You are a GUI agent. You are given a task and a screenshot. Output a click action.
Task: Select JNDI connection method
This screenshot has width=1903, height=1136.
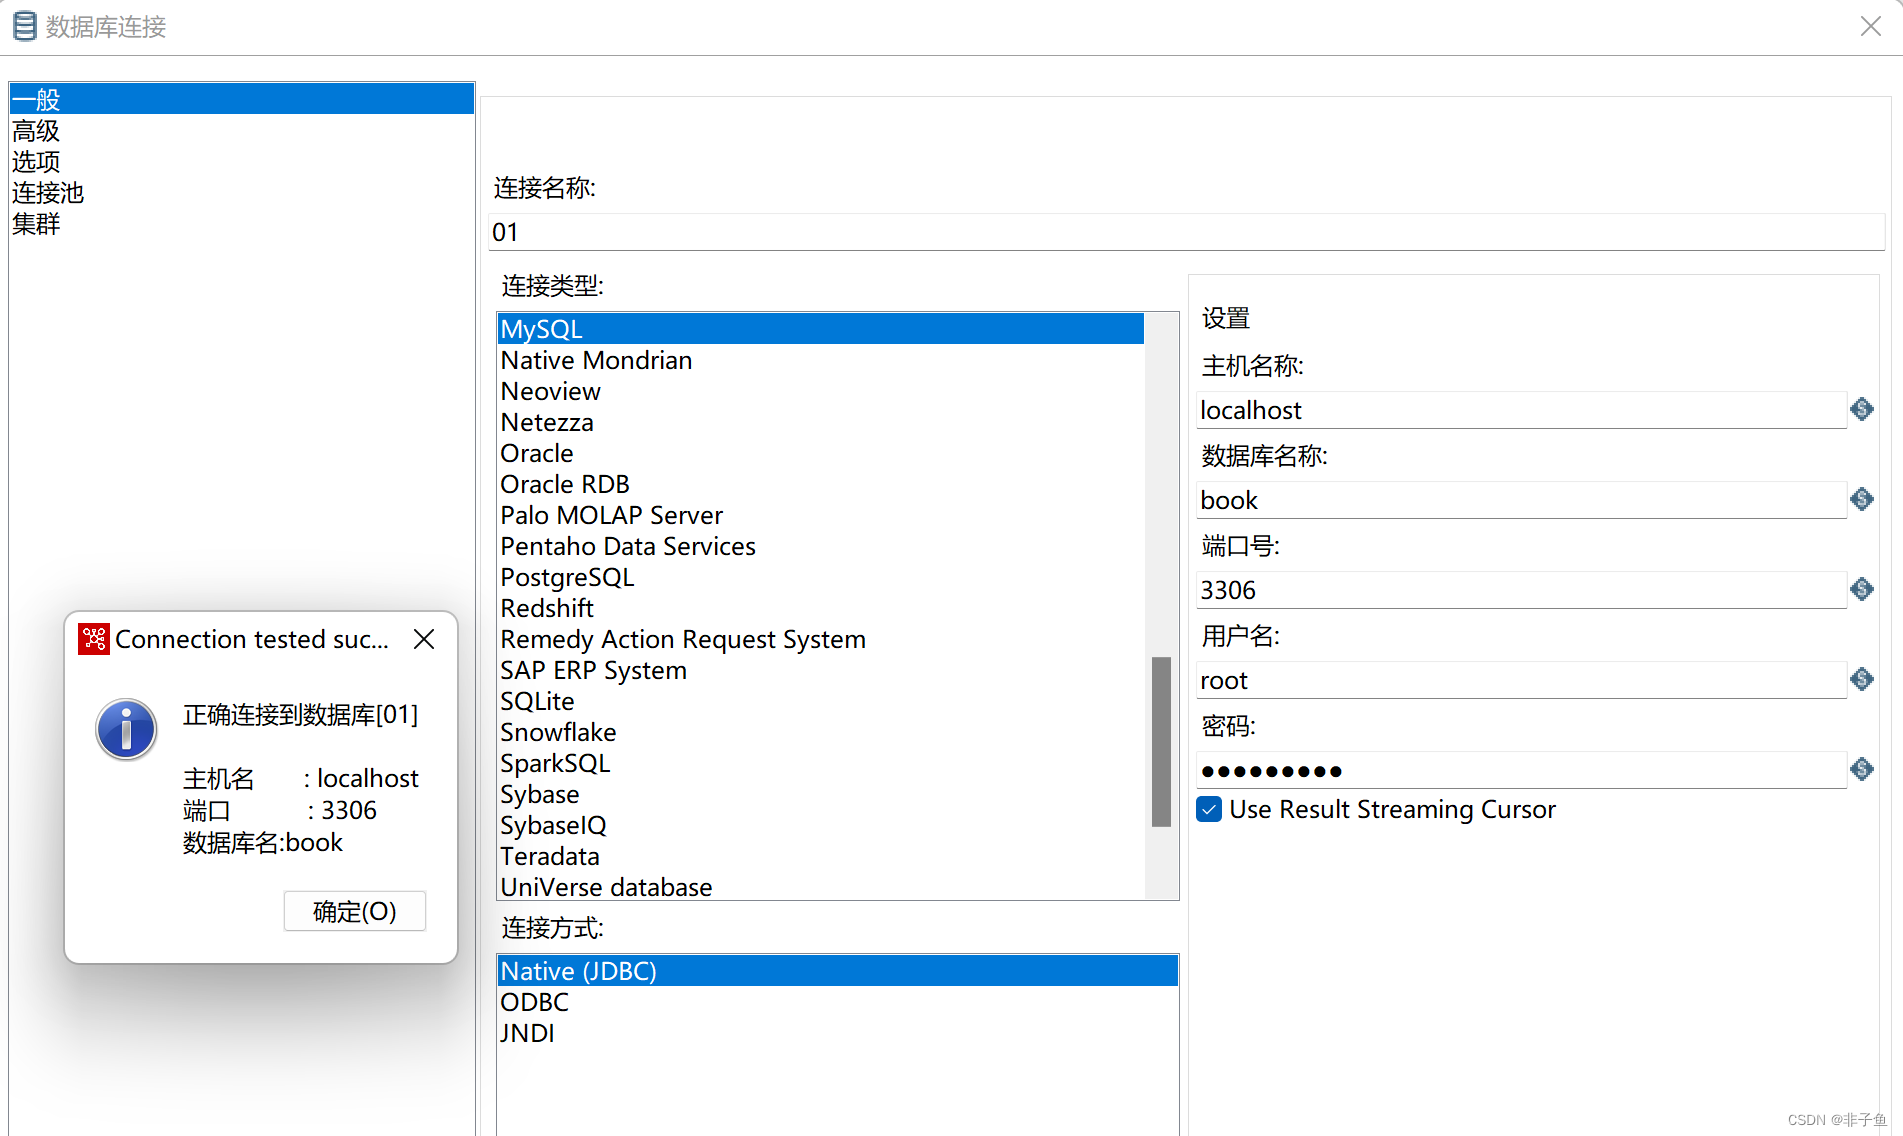[528, 1032]
